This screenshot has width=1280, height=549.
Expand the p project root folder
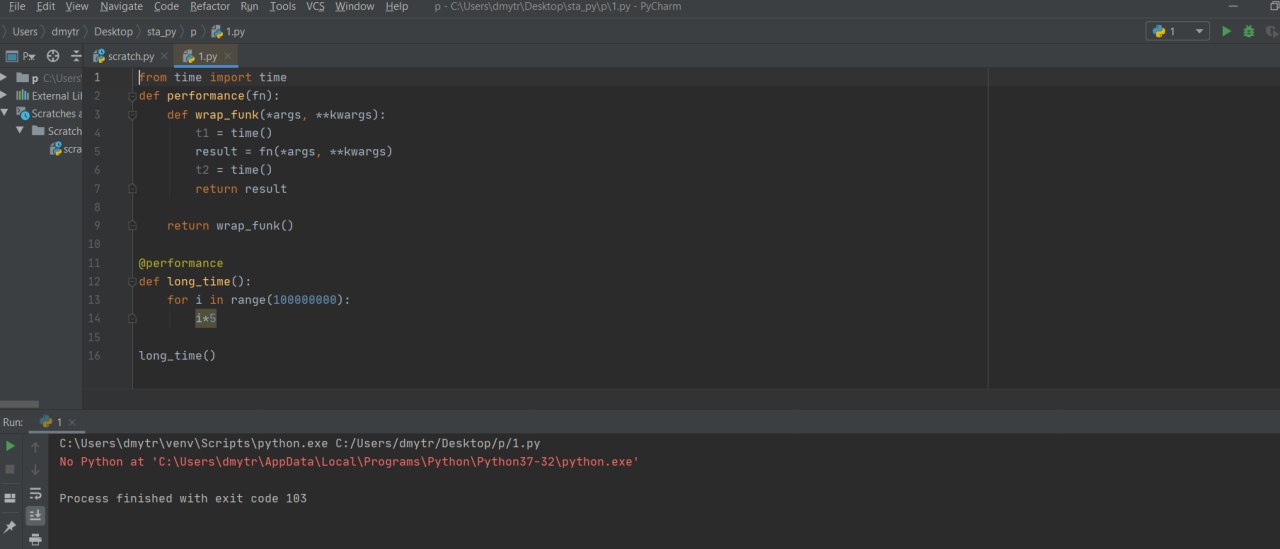[5, 77]
